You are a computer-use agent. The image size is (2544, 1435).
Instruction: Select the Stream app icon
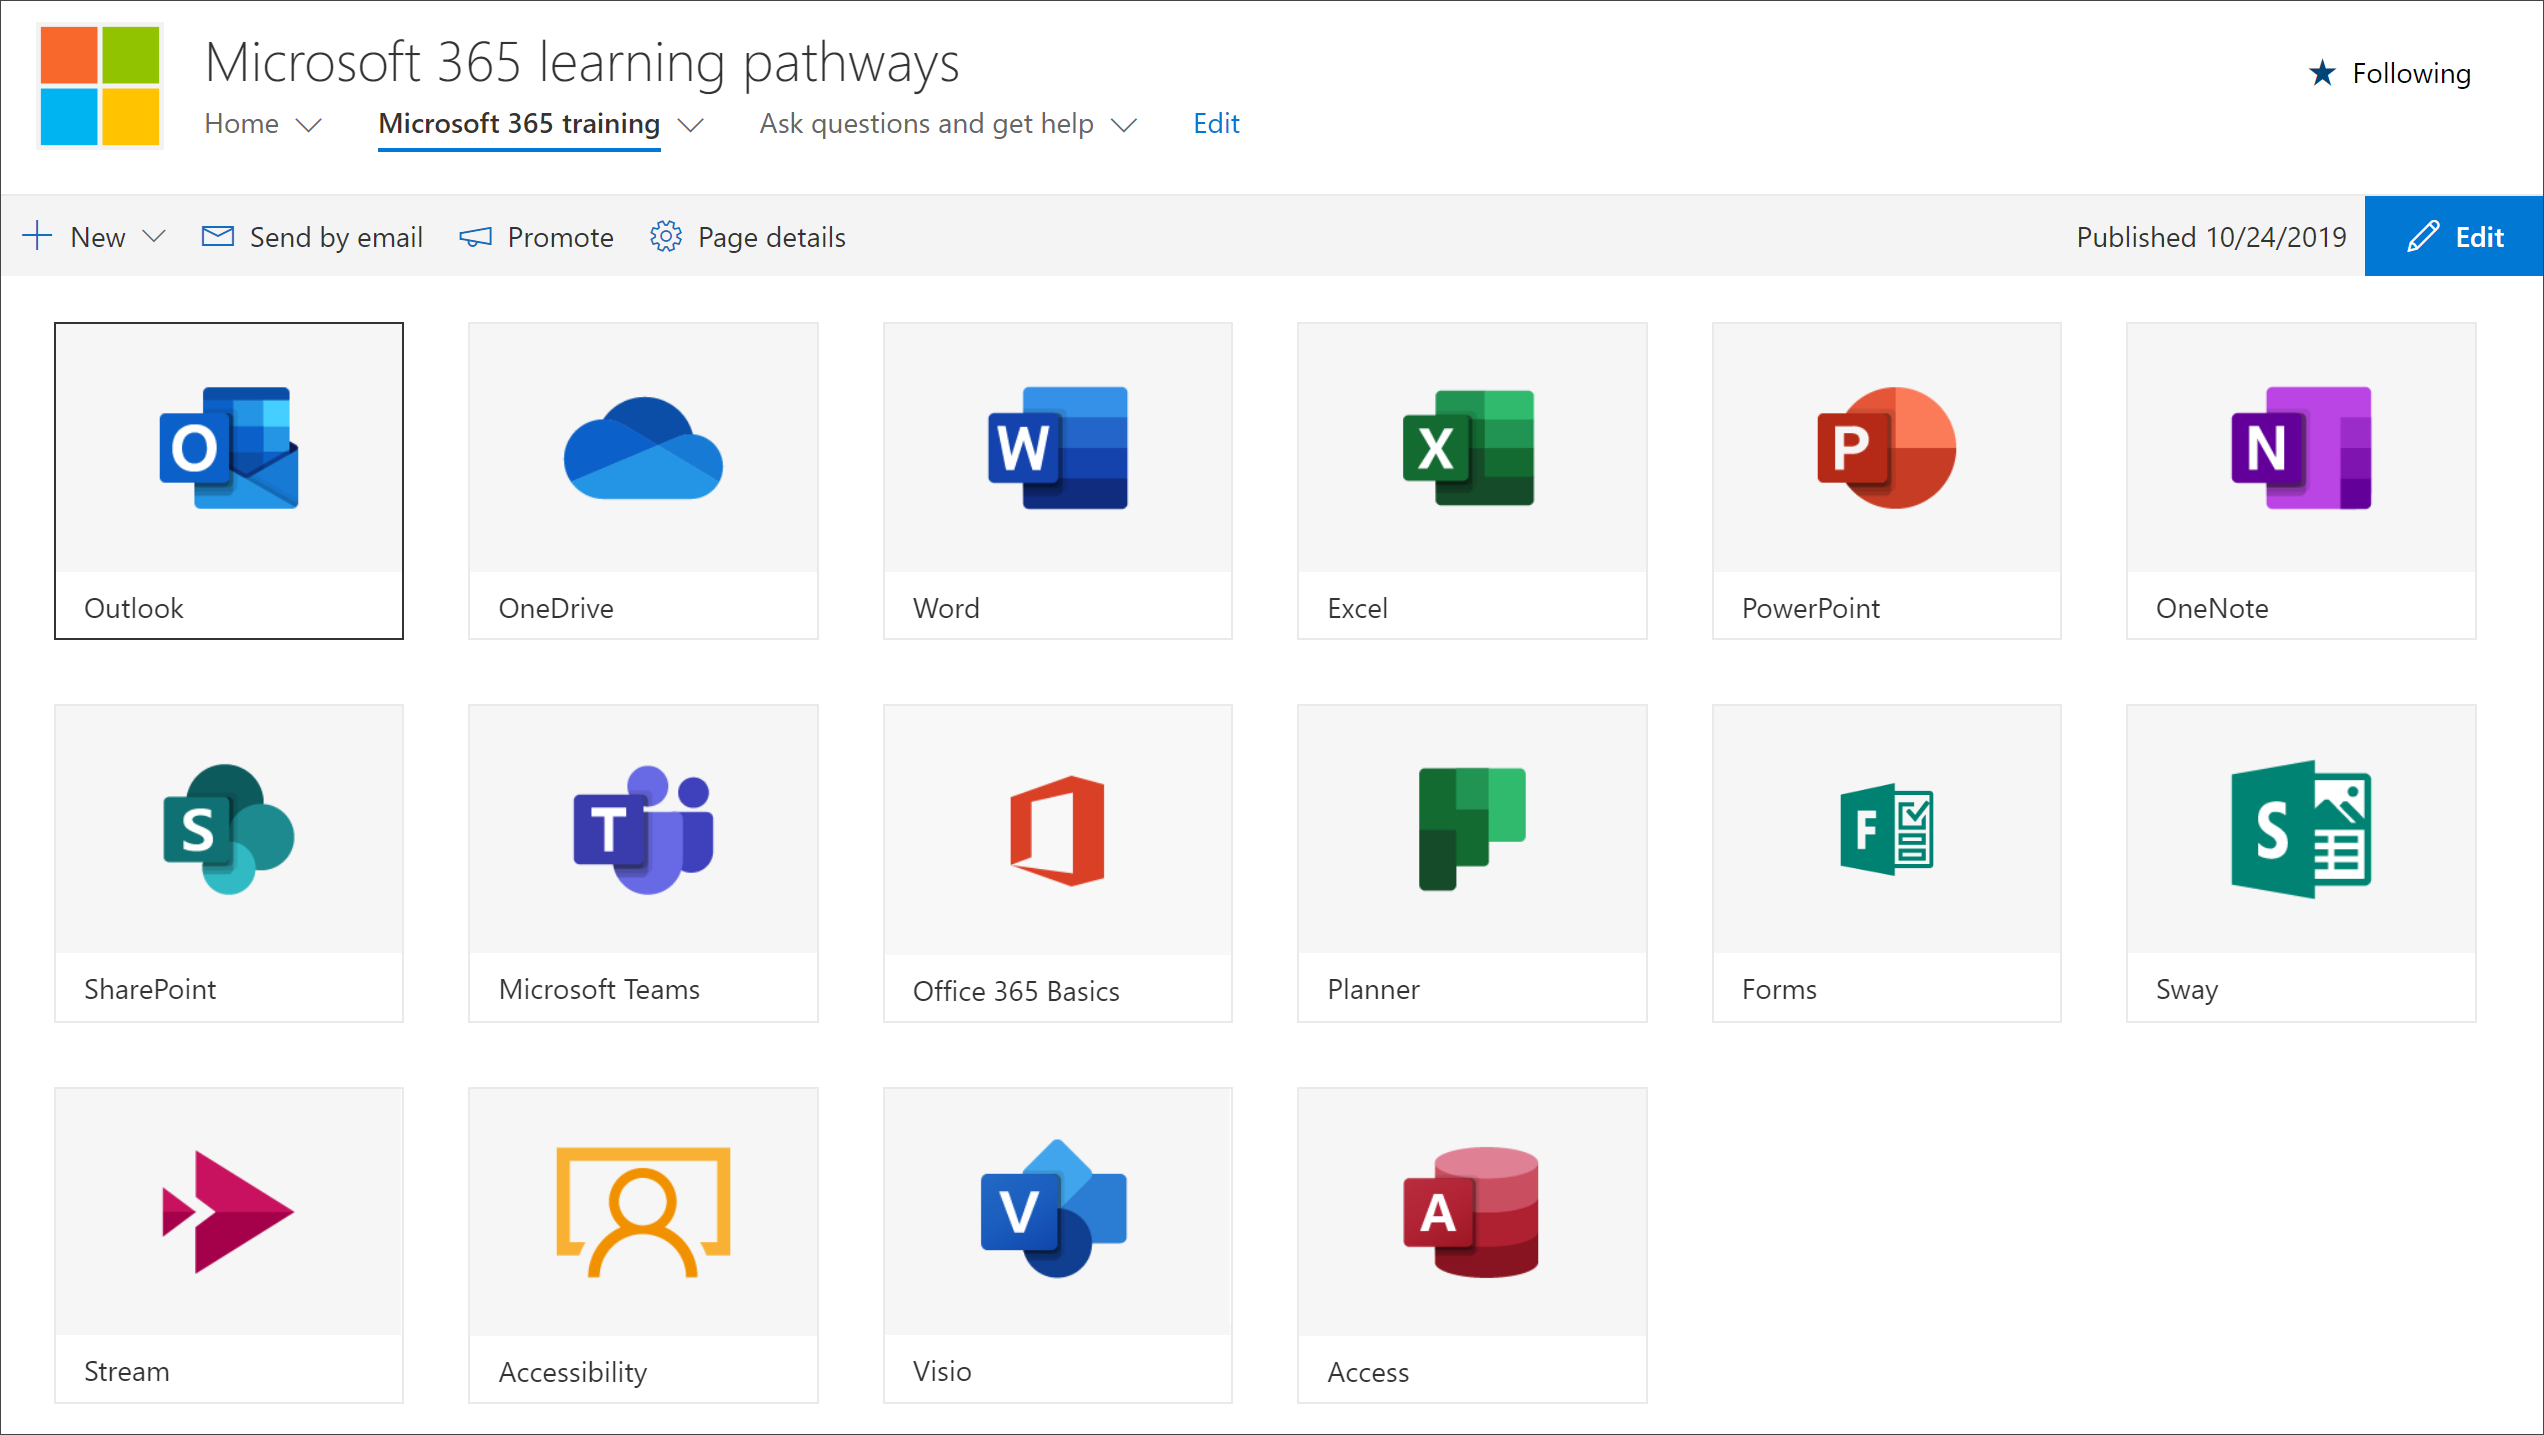(229, 1211)
